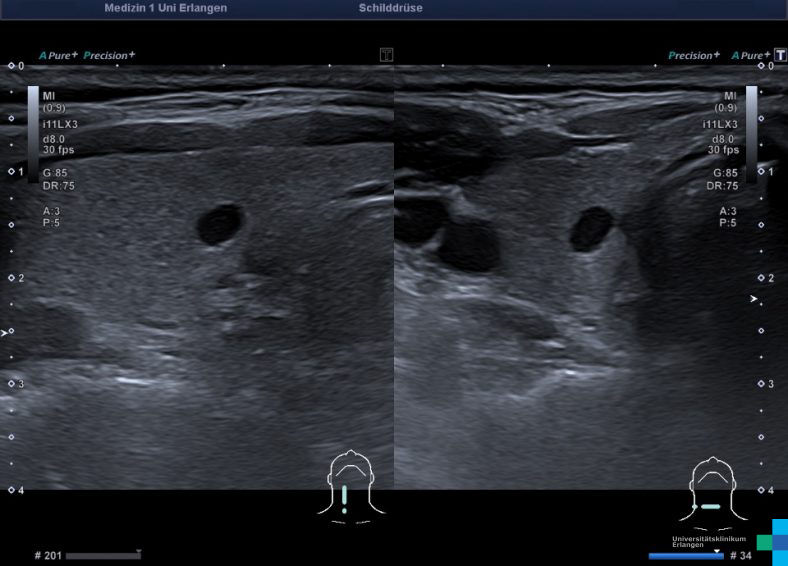The image size is (788, 566).
Task: Click the right cine bar position triangle
Action: (717, 550)
